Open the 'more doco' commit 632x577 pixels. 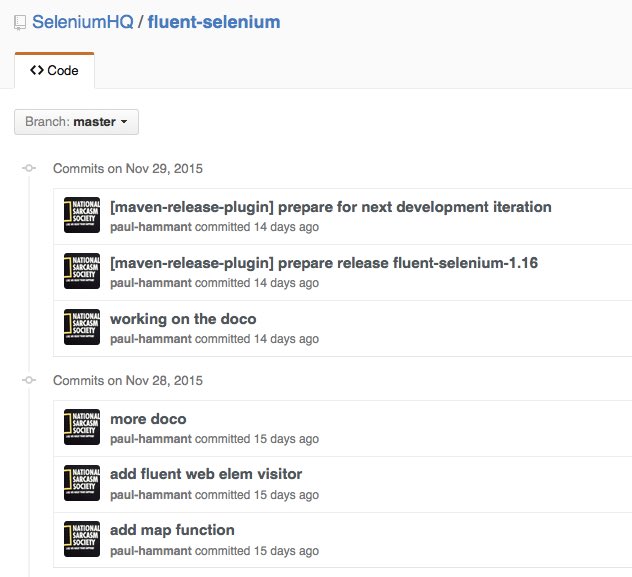pos(148,419)
